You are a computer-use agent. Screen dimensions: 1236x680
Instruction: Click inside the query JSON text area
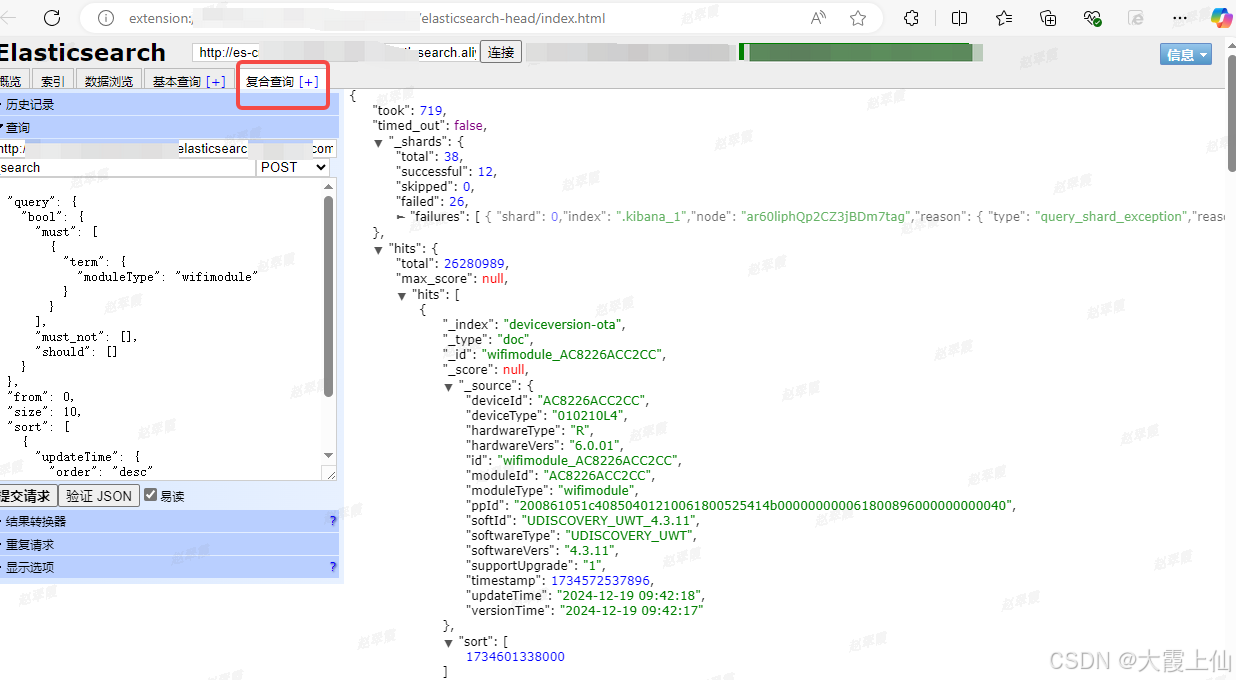click(160, 329)
